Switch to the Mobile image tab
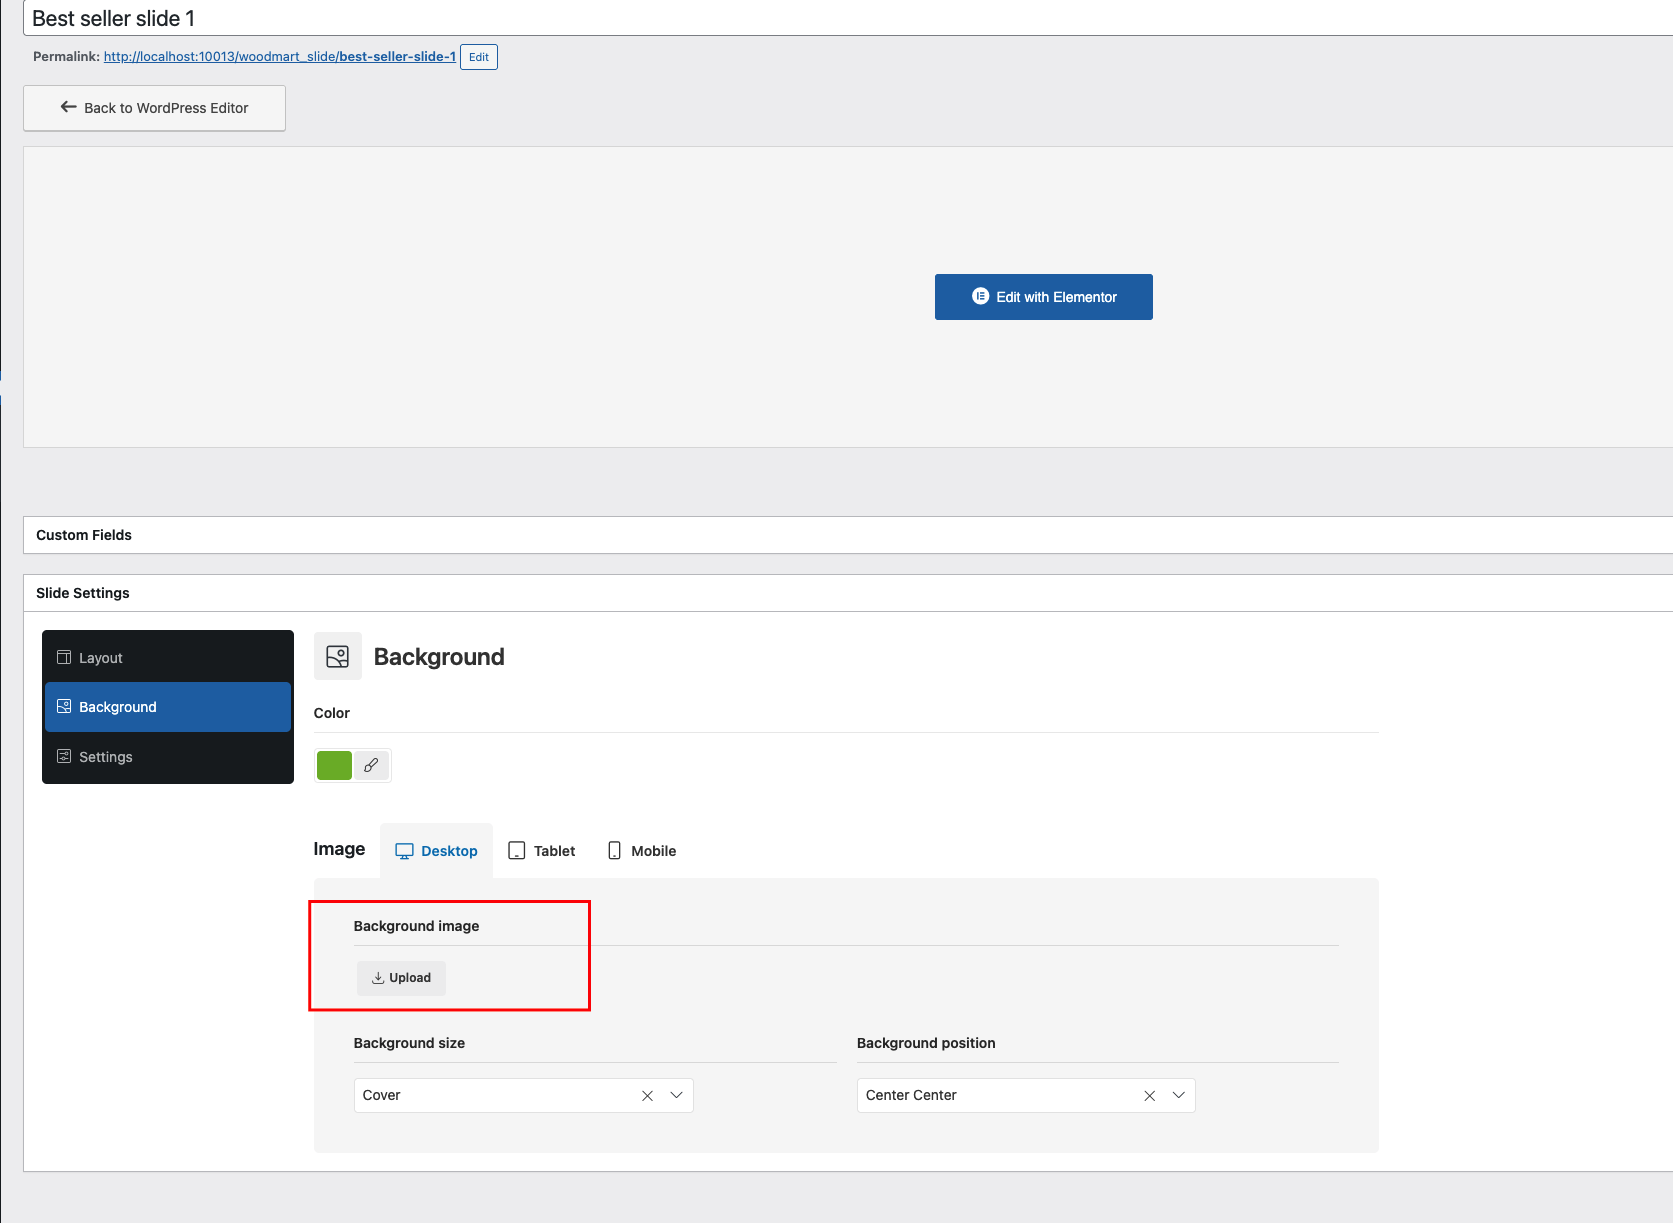1673x1223 pixels. 642,851
